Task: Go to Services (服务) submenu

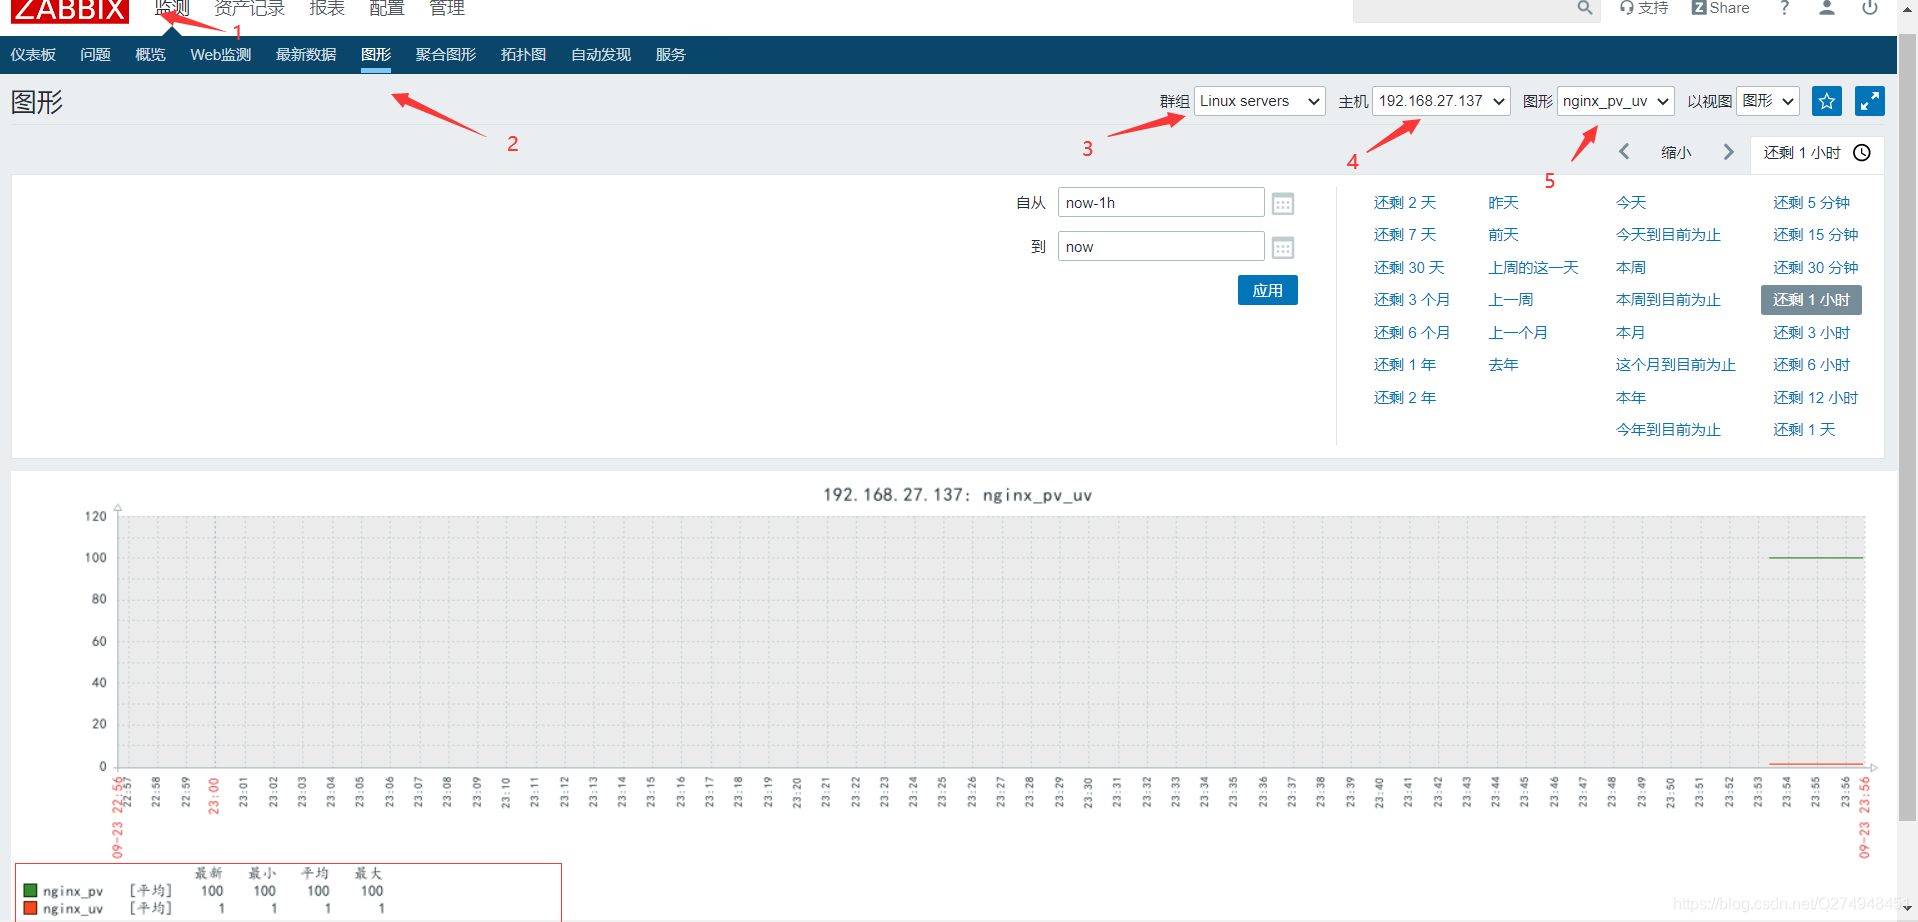Action: (x=671, y=55)
